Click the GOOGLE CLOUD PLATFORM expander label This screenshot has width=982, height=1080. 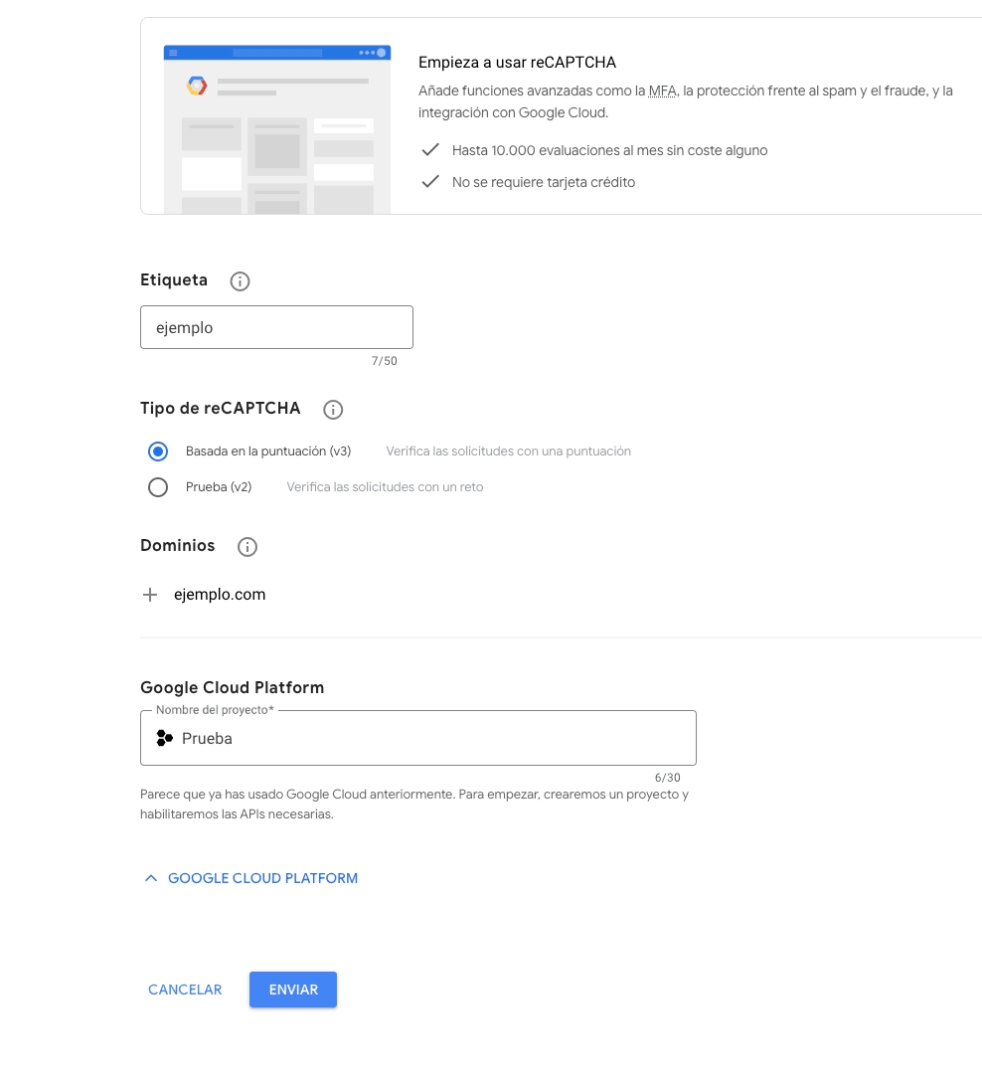point(263,878)
